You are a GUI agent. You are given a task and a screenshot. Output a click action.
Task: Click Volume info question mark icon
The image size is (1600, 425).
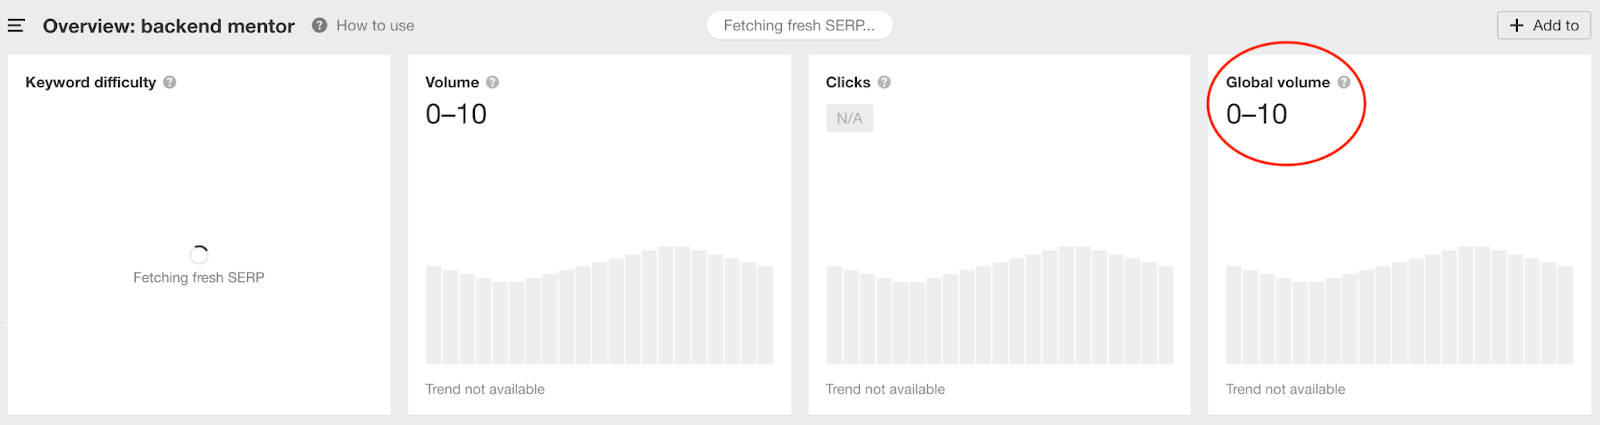(x=492, y=82)
